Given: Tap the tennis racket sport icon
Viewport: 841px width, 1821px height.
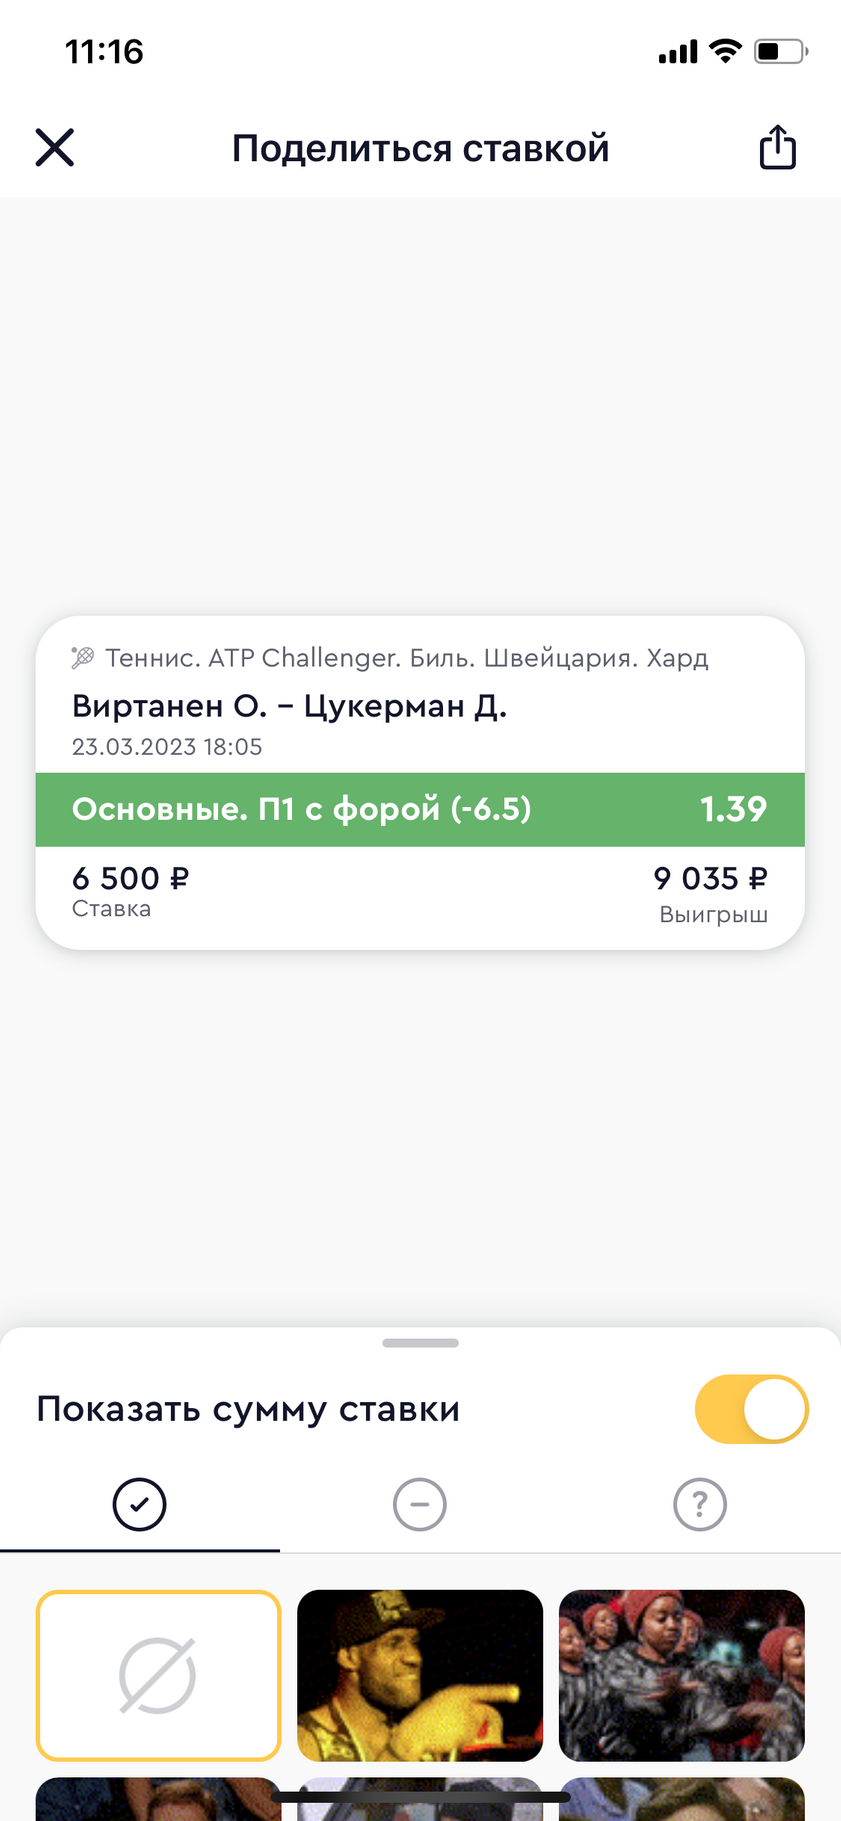Looking at the screenshot, I should (83, 657).
